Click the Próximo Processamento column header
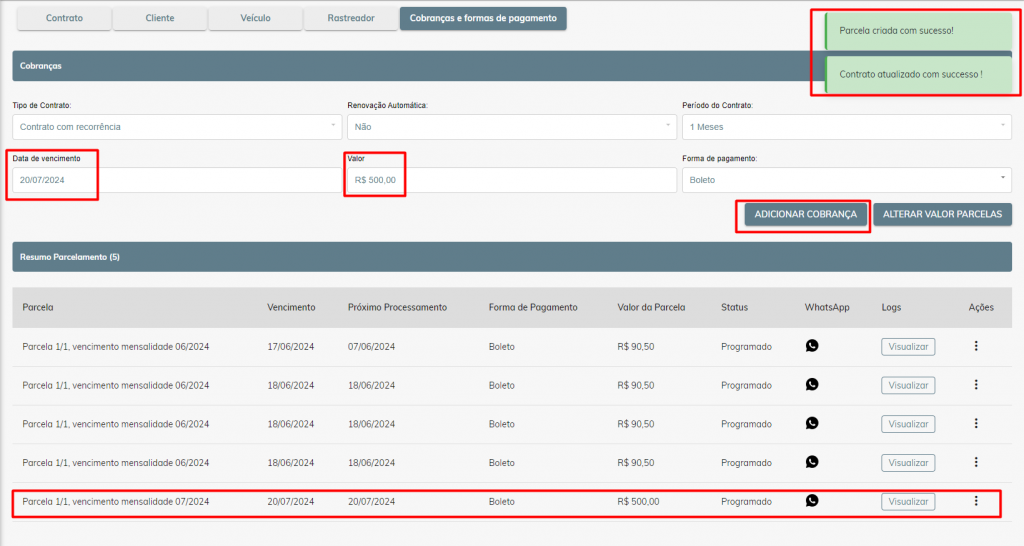The image size is (1024, 546). coord(397,307)
